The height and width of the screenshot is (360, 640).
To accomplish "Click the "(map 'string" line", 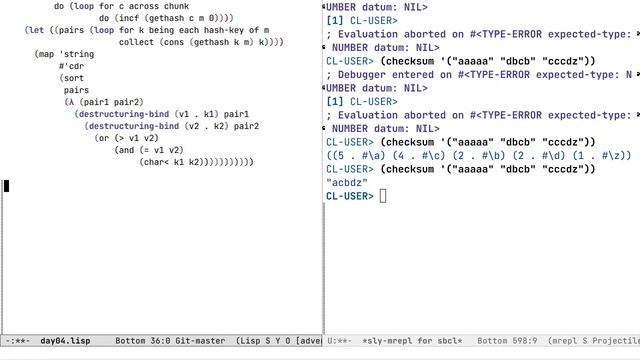I will click(64, 54).
